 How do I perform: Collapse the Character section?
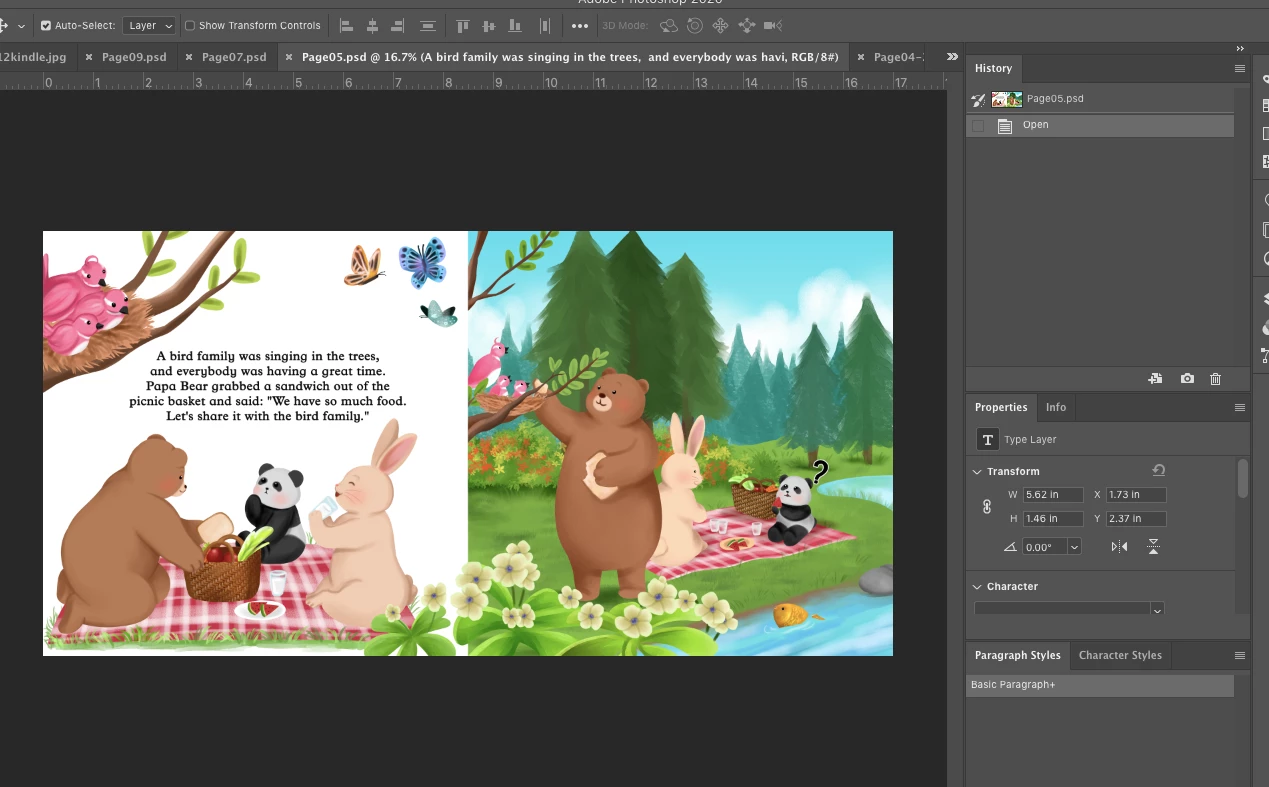(x=977, y=586)
